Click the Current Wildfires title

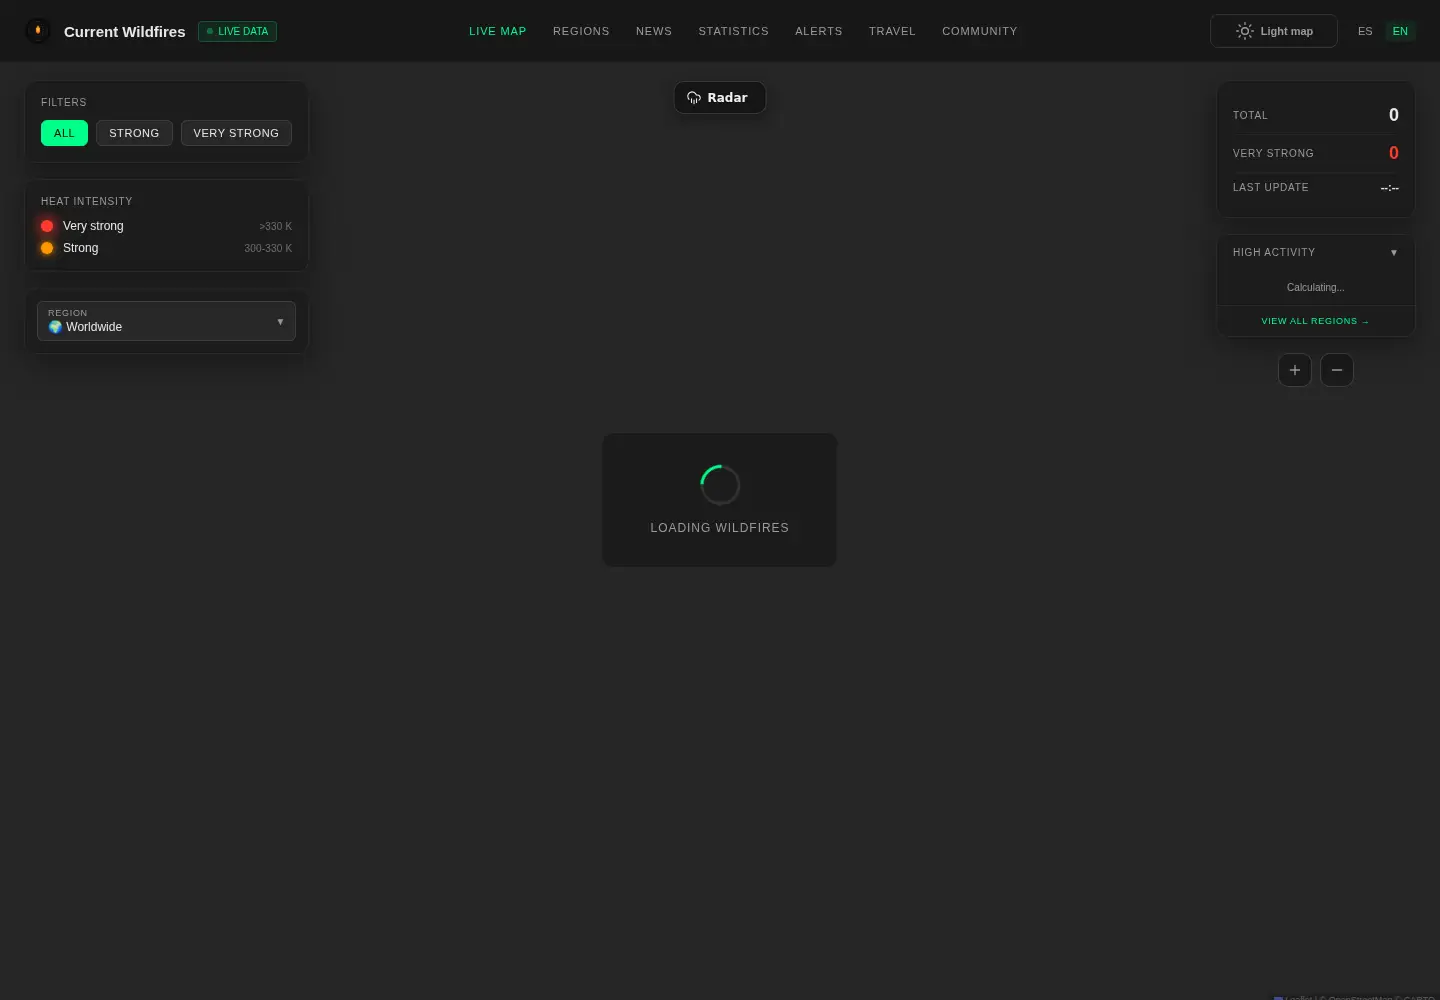[x=125, y=31]
